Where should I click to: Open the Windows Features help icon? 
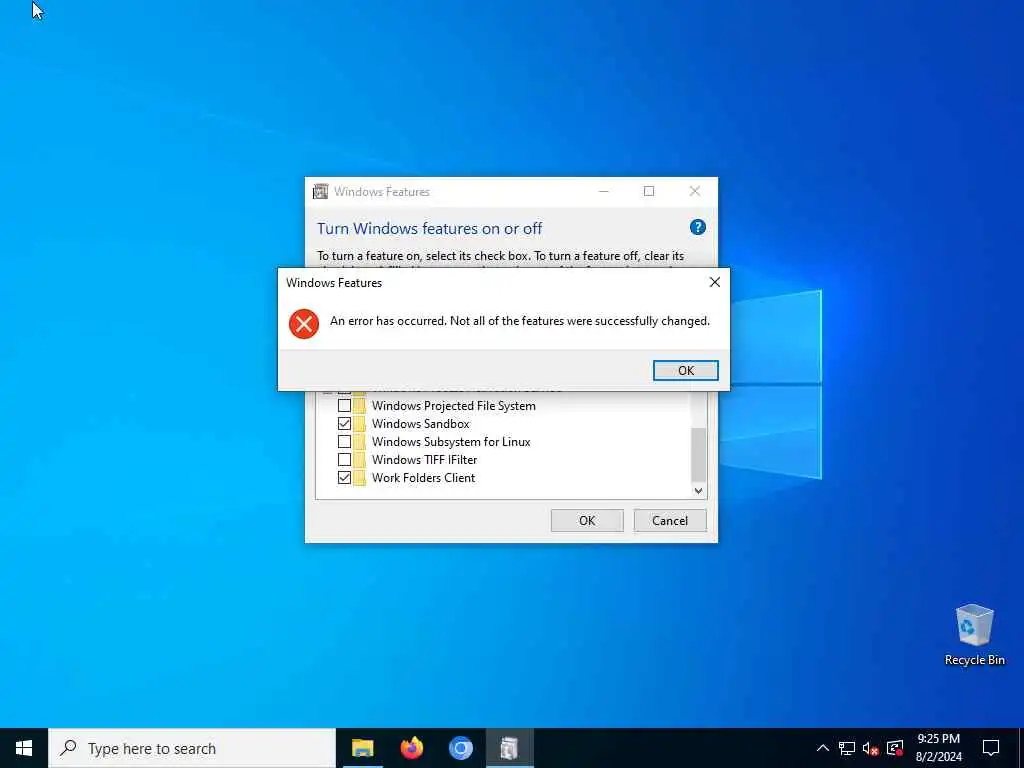[x=697, y=227]
